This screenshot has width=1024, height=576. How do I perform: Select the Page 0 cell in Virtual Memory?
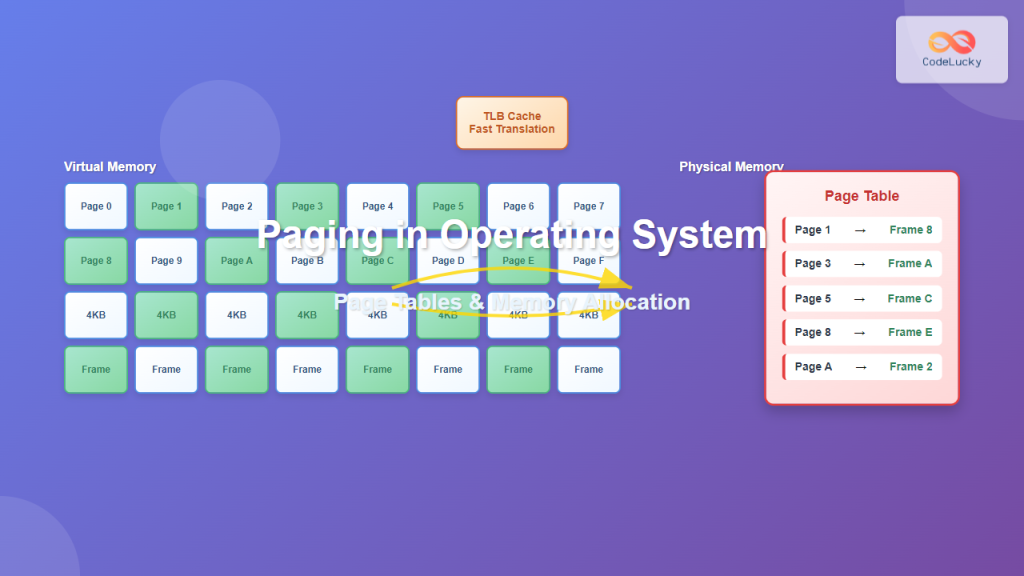(x=96, y=206)
